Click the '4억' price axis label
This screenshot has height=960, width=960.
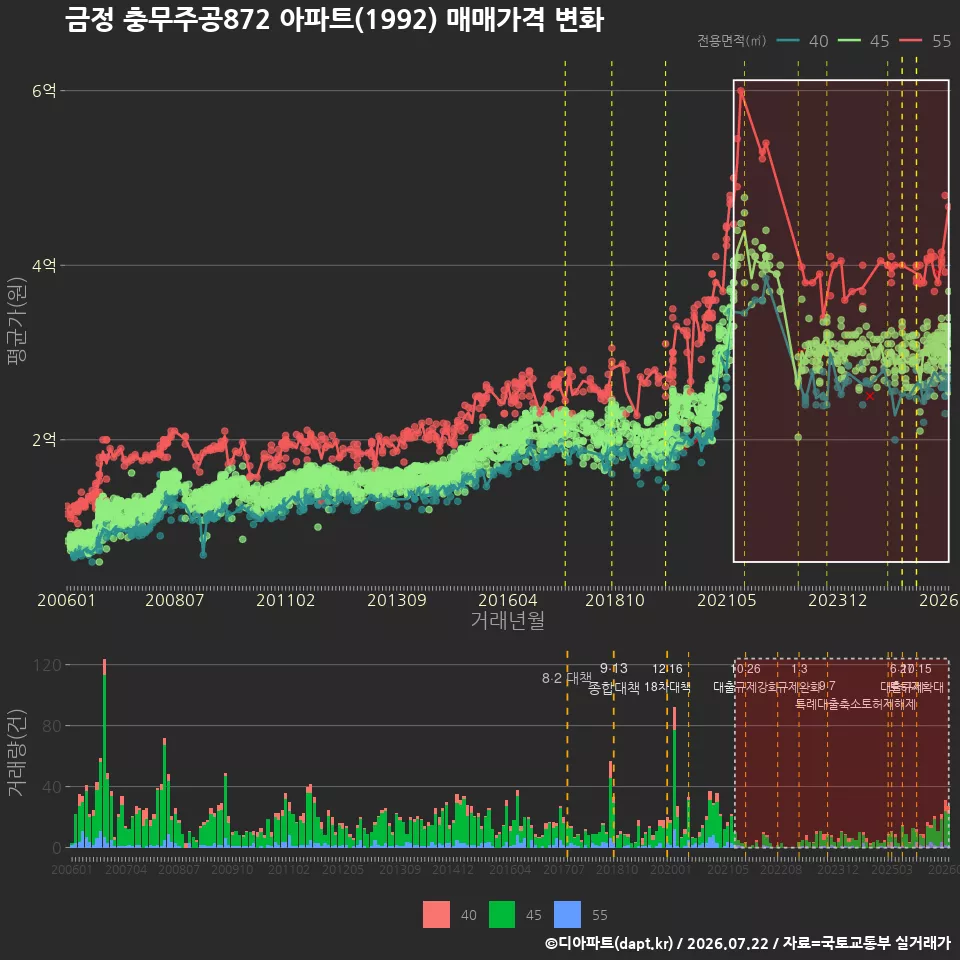(44, 265)
